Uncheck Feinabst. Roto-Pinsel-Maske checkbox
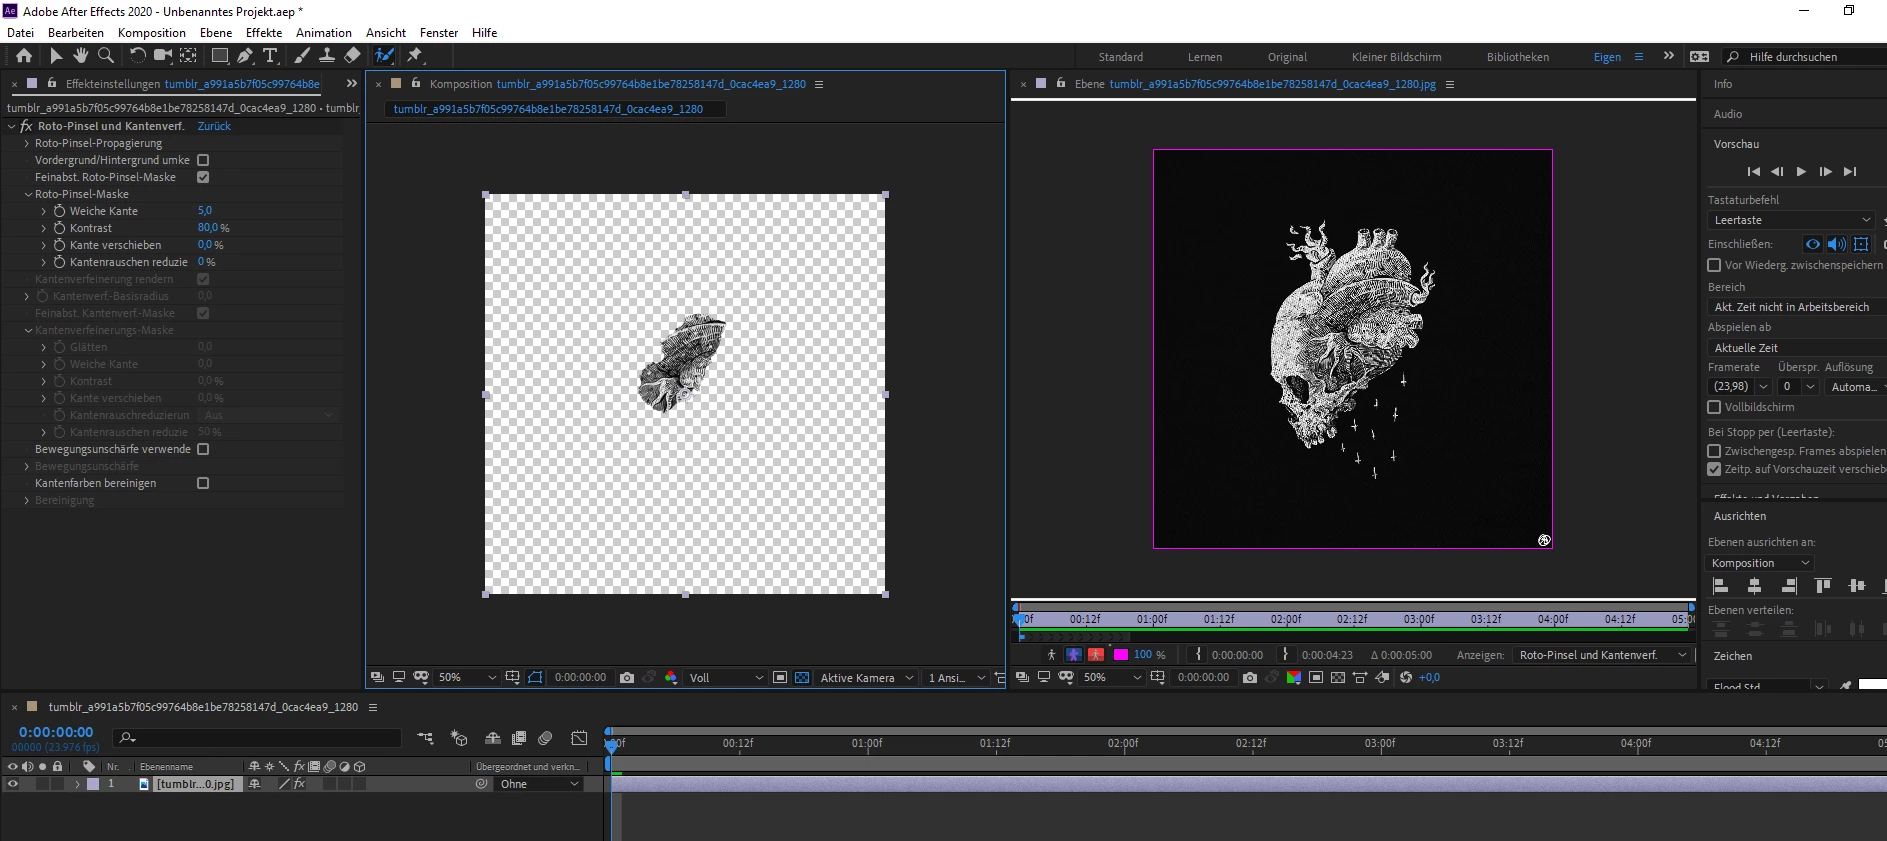The height and width of the screenshot is (841, 1887). [x=203, y=177]
